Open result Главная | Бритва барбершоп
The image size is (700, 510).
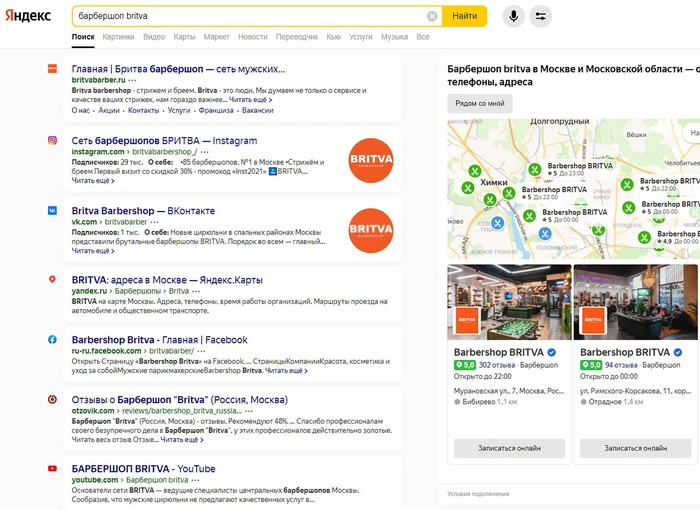(178, 69)
